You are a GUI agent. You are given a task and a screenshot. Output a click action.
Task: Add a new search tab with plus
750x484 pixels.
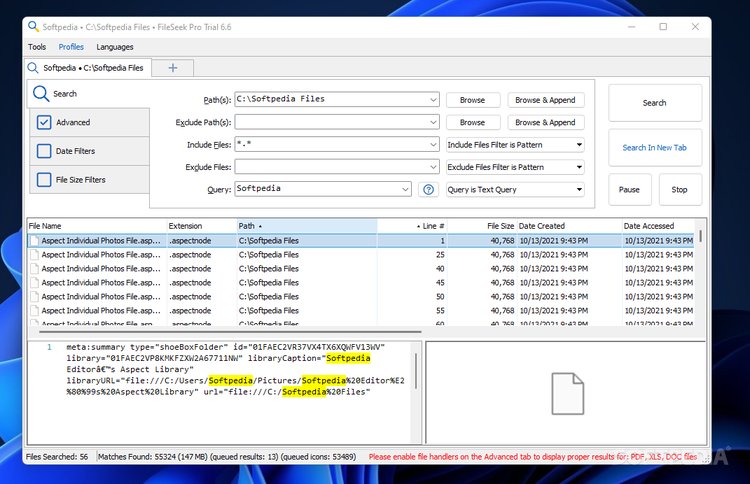(173, 68)
